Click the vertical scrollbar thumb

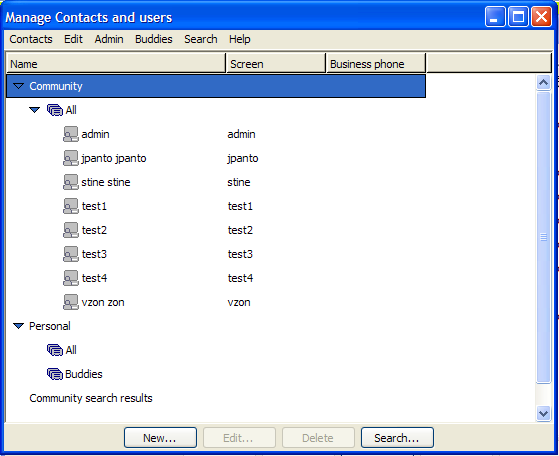[x=543, y=237]
